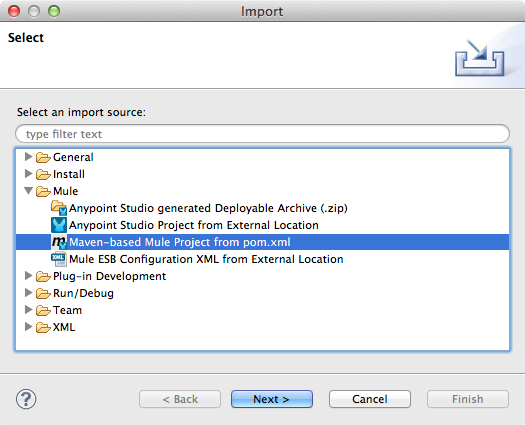Click the XML folder icon
This screenshot has width=525, height=425.
click(x=43, y=327)
